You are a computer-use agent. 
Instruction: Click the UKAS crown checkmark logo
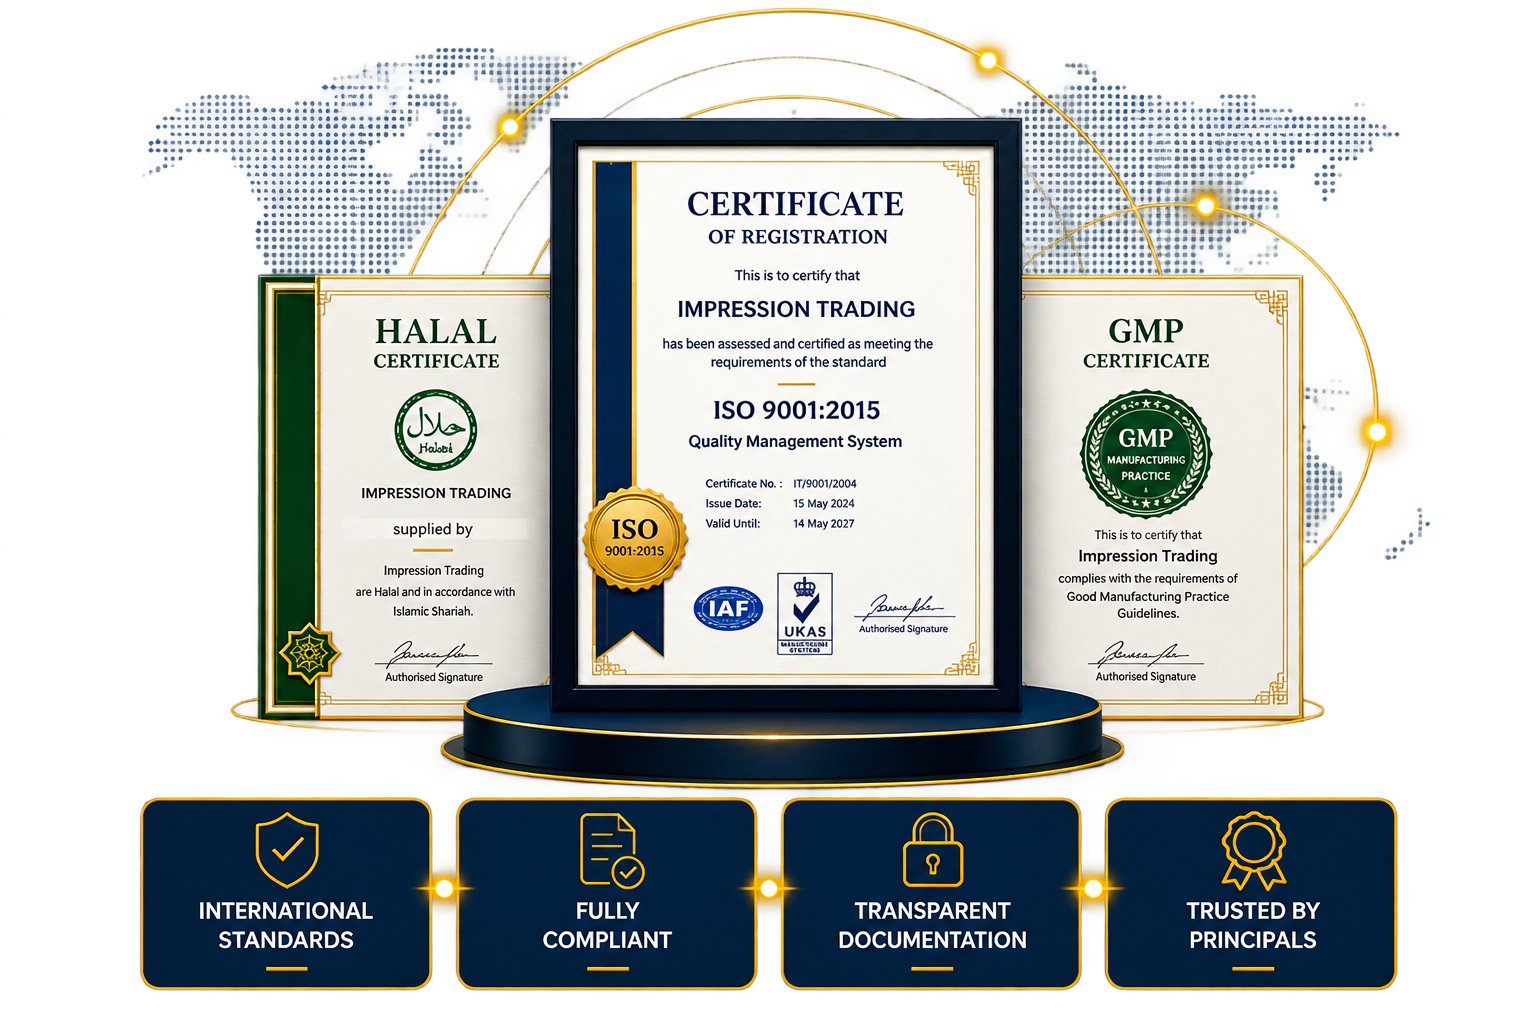[805, 614]
